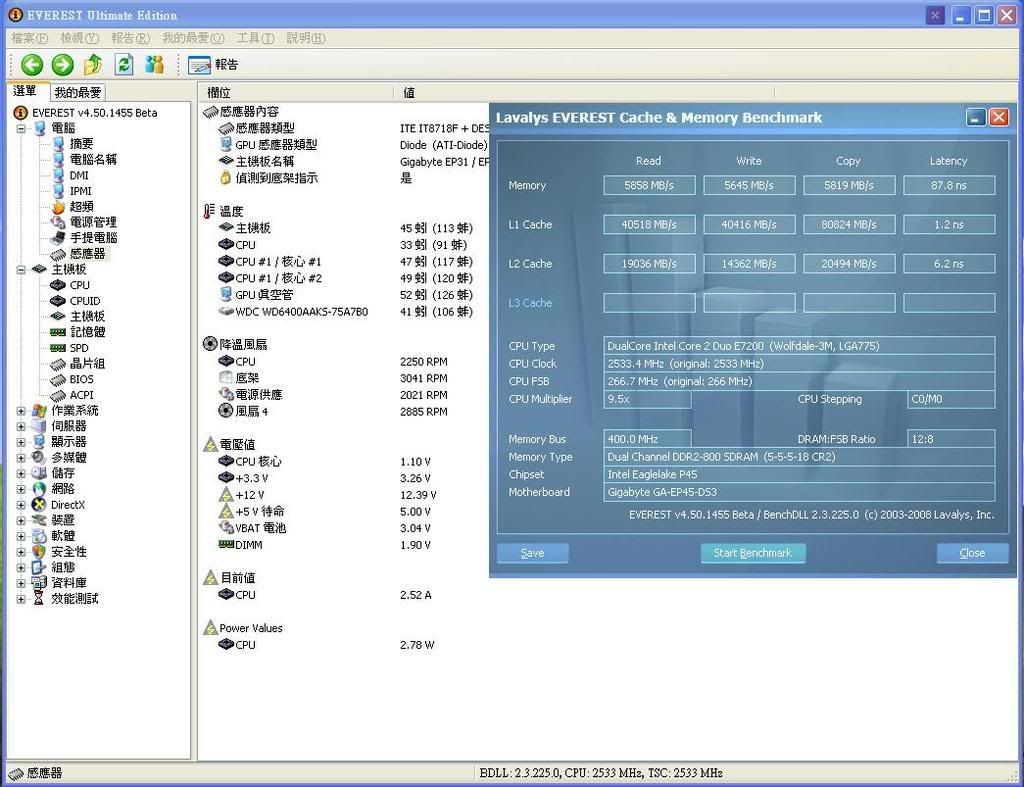Open the 說明(H) menu

[x=306, y=38]
